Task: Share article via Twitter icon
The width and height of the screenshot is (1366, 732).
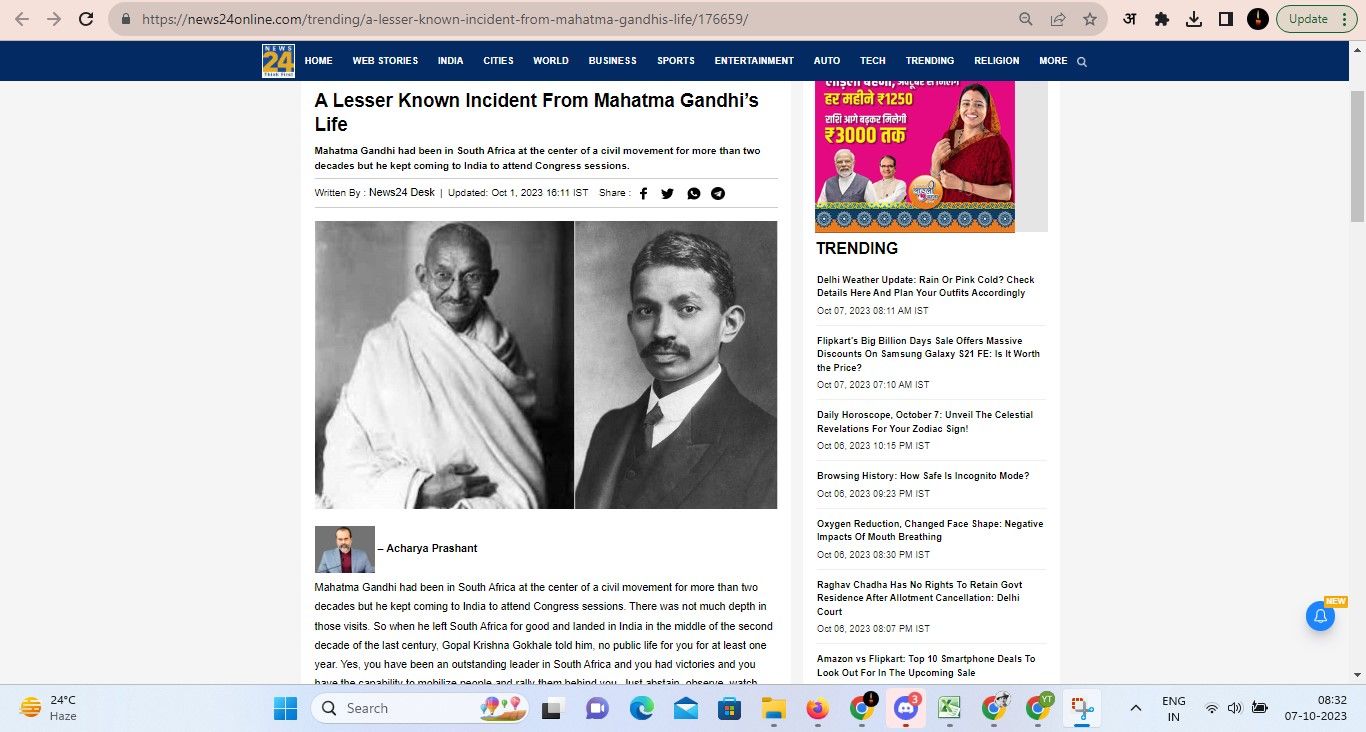Action: coord(667,194)
